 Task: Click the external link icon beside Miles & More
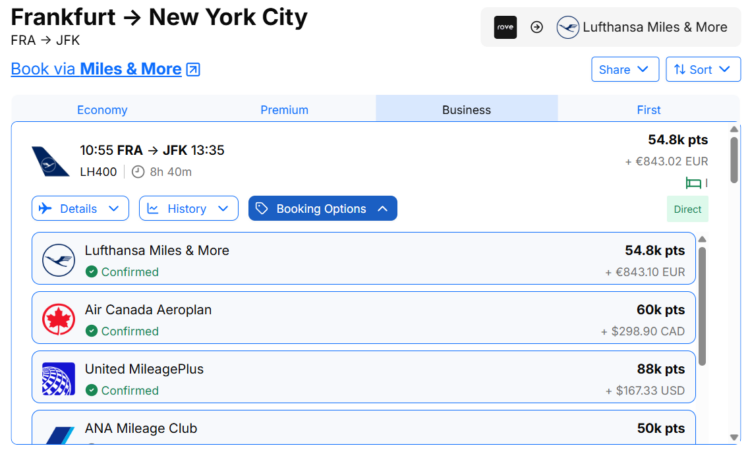(193, 69)
